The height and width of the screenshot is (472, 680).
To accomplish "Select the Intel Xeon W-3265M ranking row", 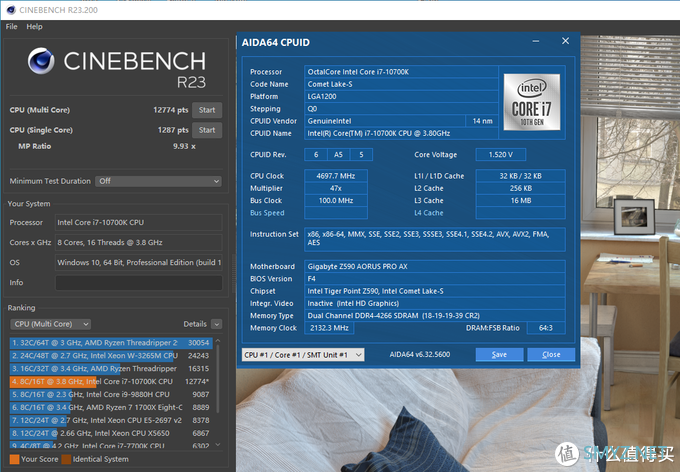I will 111,356.
